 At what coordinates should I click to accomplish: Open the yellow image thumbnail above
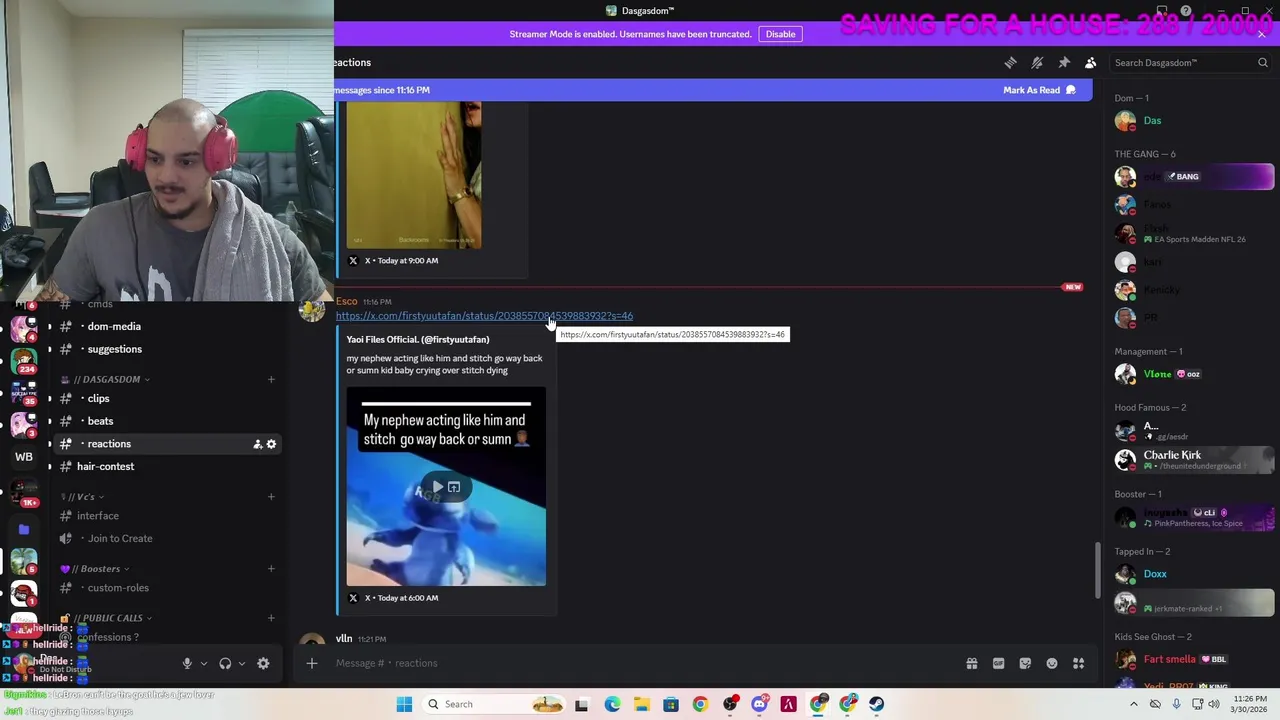414,175
